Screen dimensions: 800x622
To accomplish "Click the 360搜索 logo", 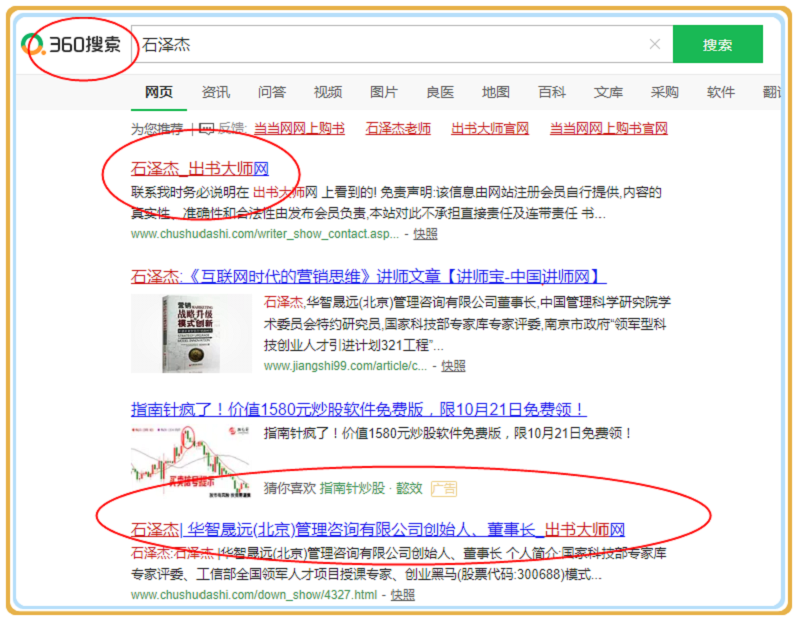I will coord(74,45).
